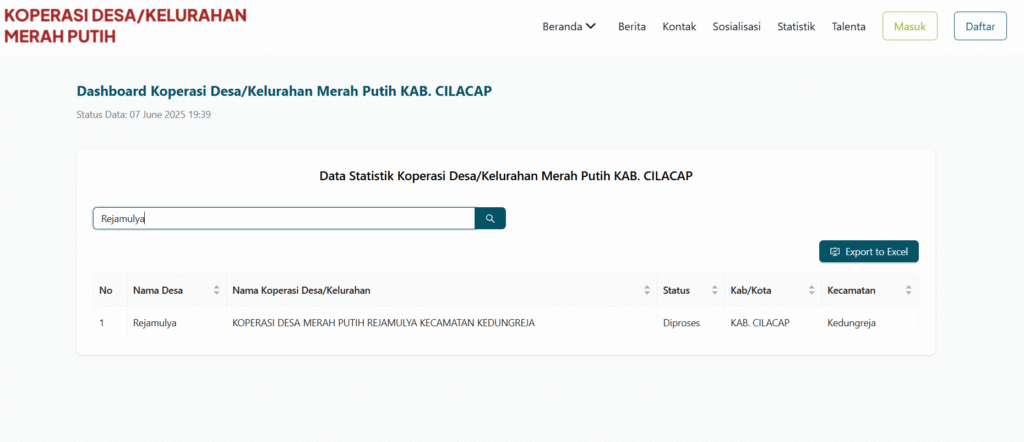Image resolution: width=1024 pixels, height=442 pixels.
Task: Navigate to the Talenta menu item
Action: (x=849, y=27)
